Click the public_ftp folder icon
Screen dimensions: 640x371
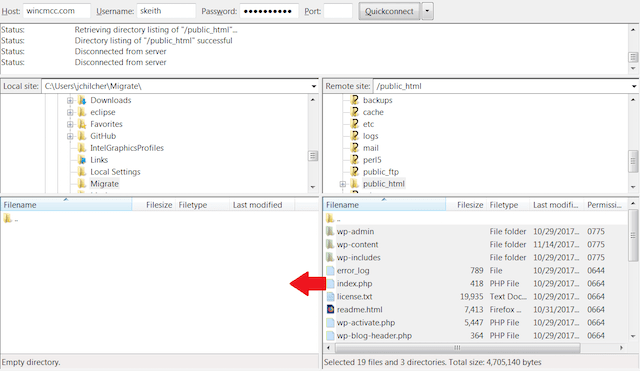pos(354,171)
